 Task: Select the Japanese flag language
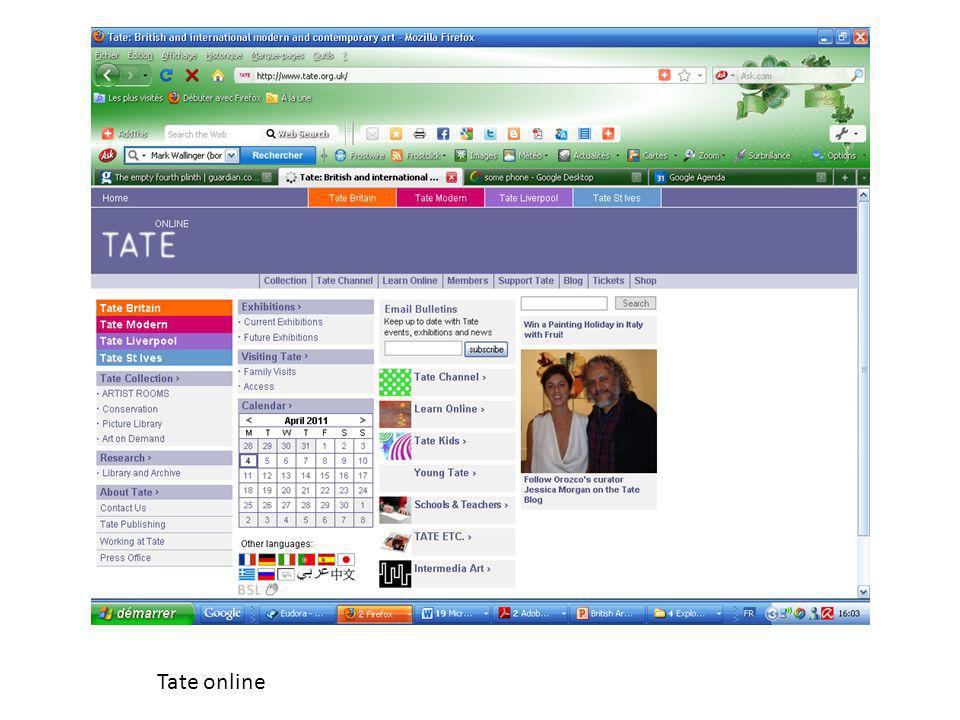(x=346, y=559)
